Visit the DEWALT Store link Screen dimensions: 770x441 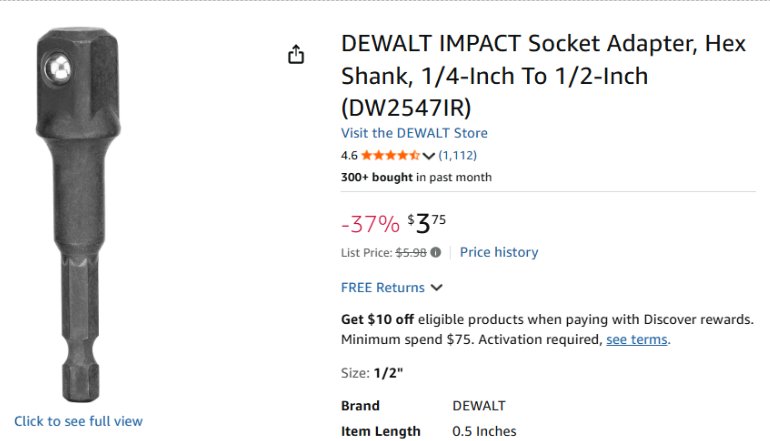pyautogui.click(x=414, y=133)
